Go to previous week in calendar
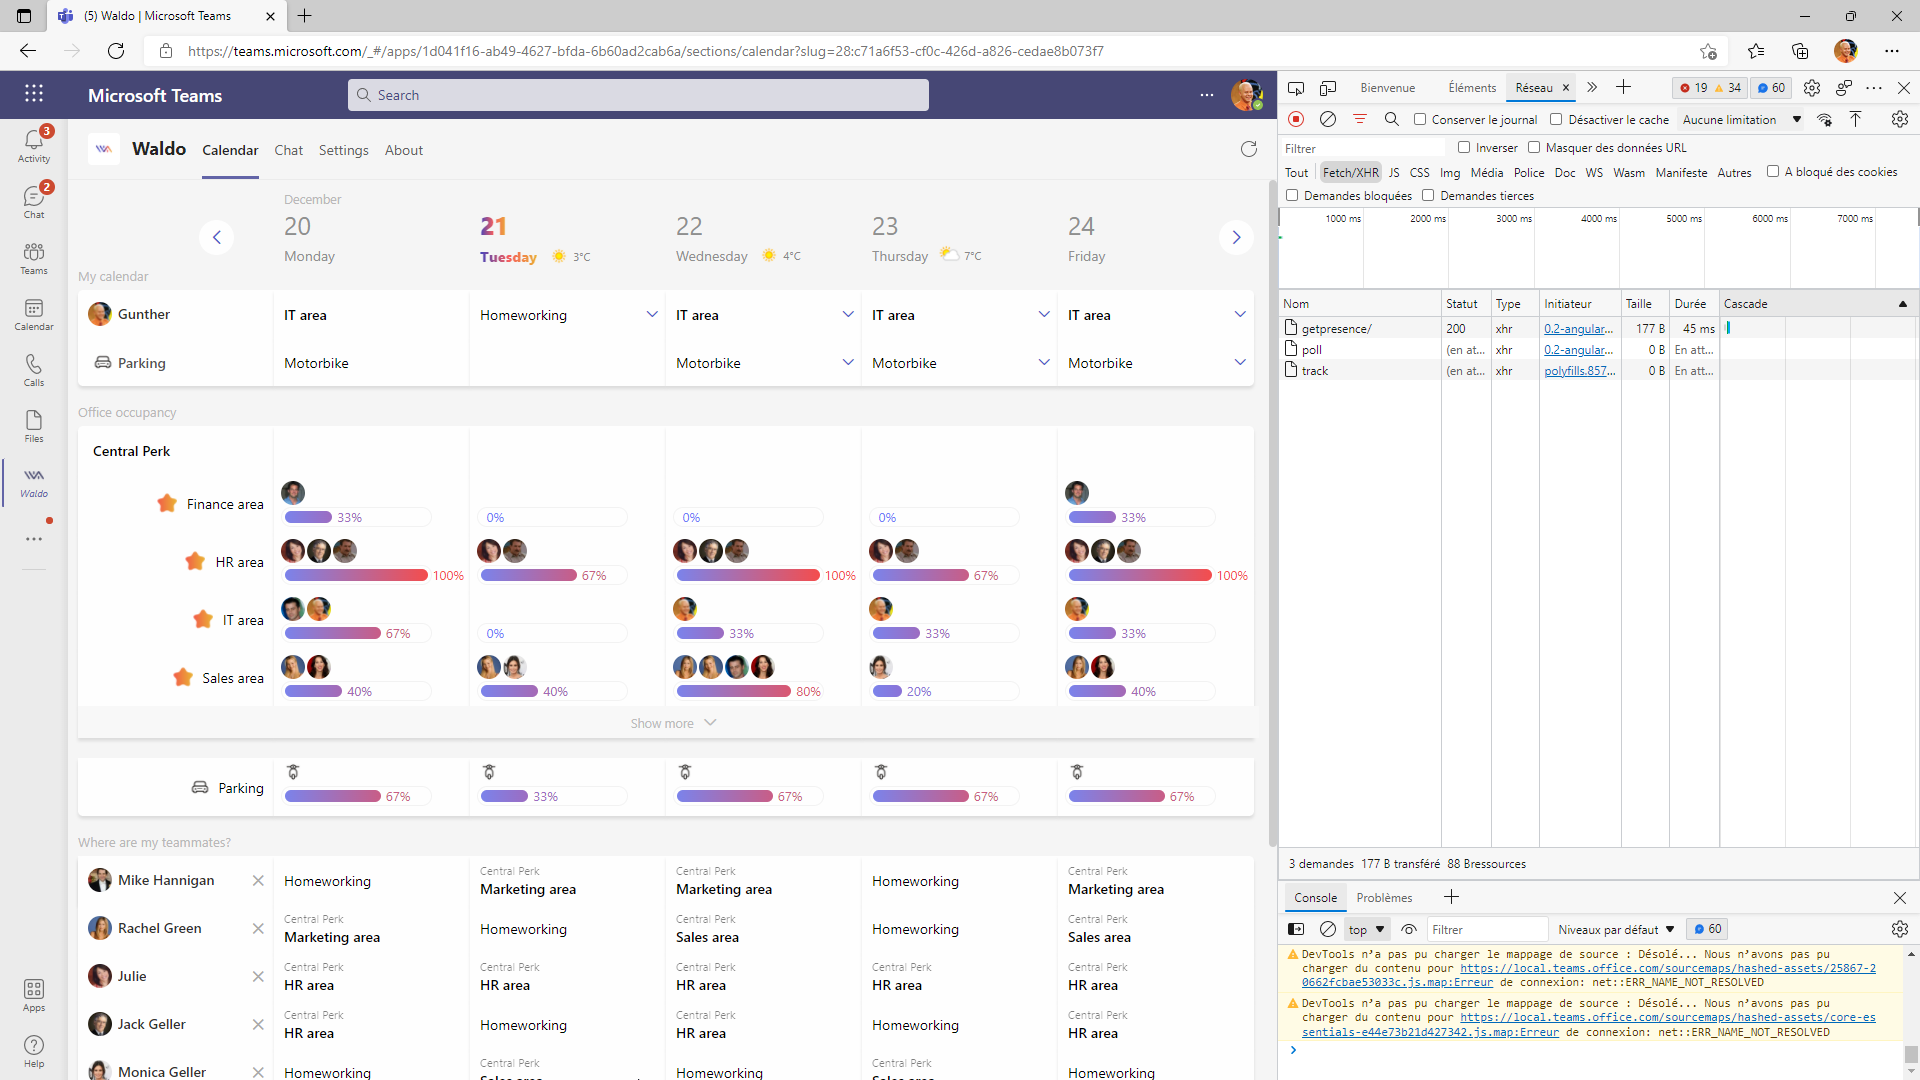Viewport: 1920px width, 1080px height. [x=216, y=237]
